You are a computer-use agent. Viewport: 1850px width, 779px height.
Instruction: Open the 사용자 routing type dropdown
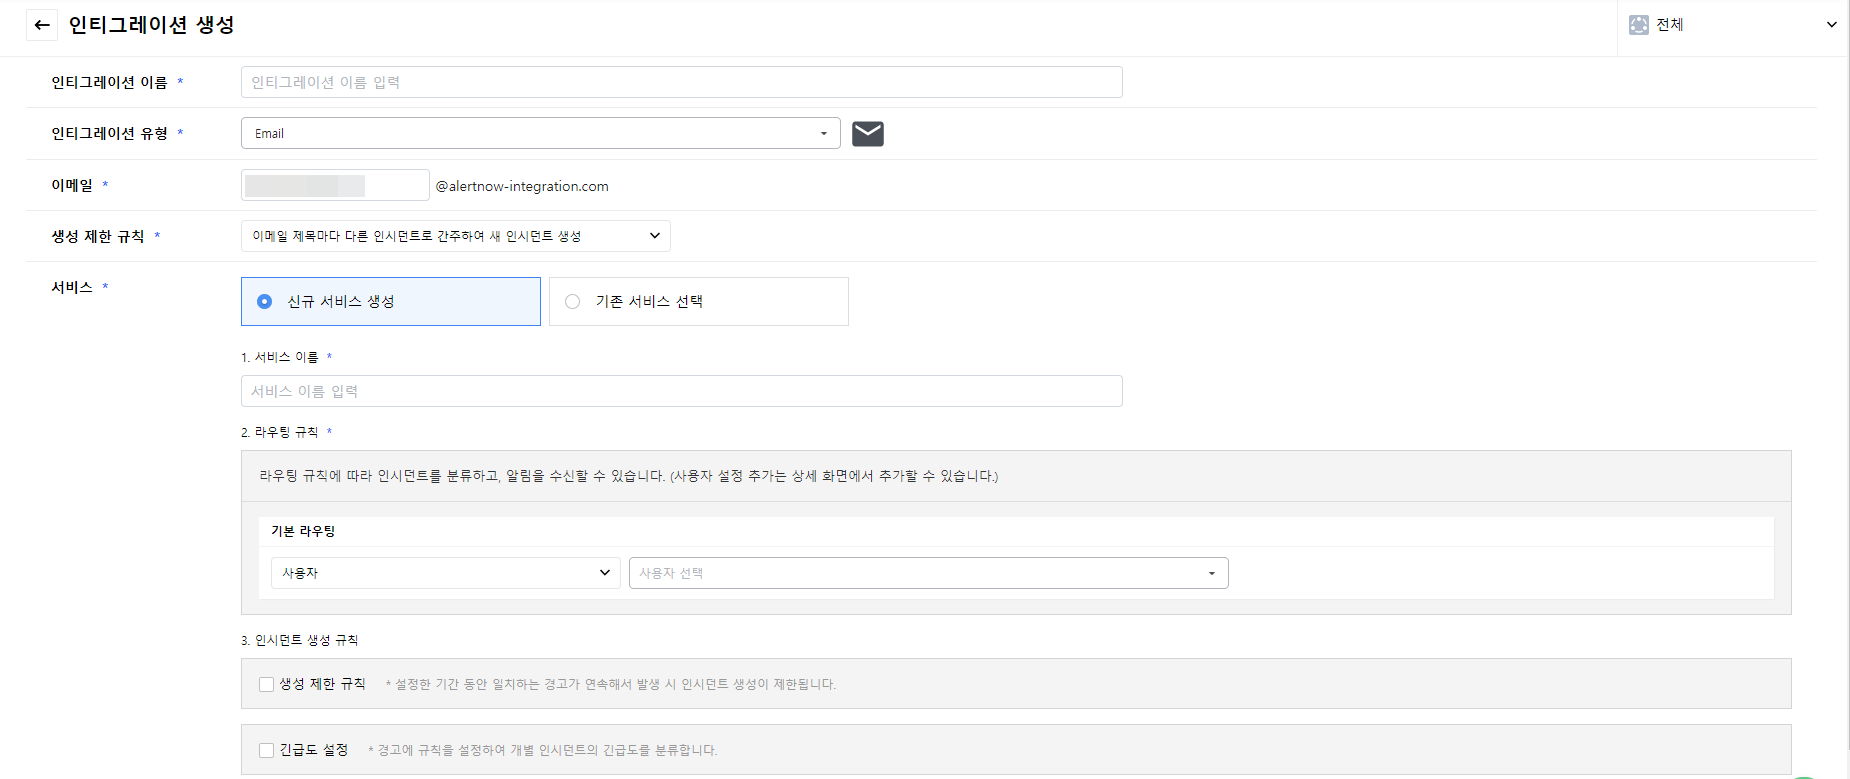(x=445, y=573)
